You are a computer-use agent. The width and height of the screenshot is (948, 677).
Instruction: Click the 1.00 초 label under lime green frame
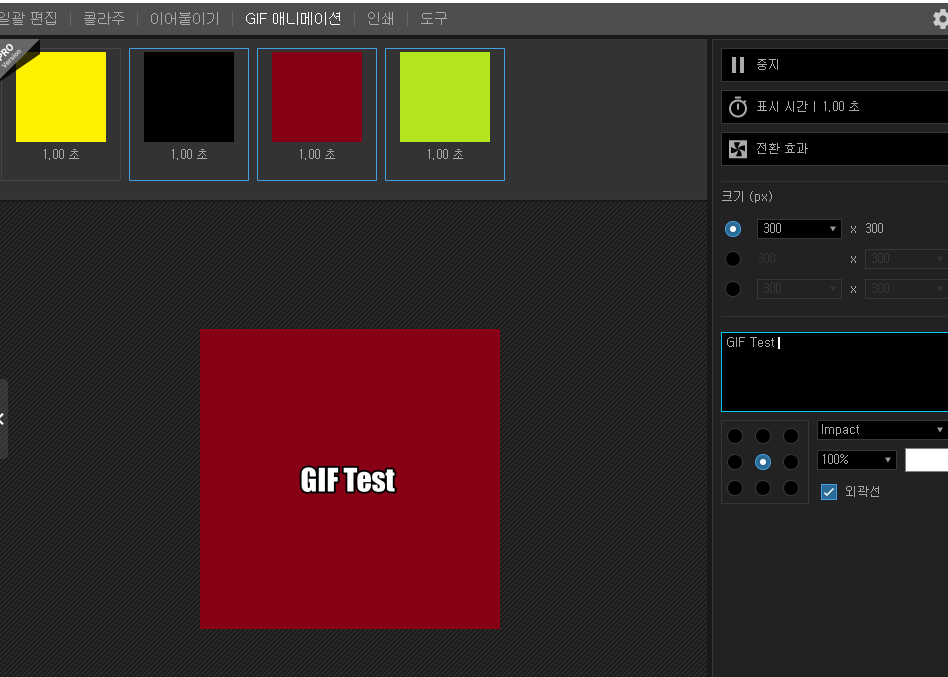(x=445, y=155)
